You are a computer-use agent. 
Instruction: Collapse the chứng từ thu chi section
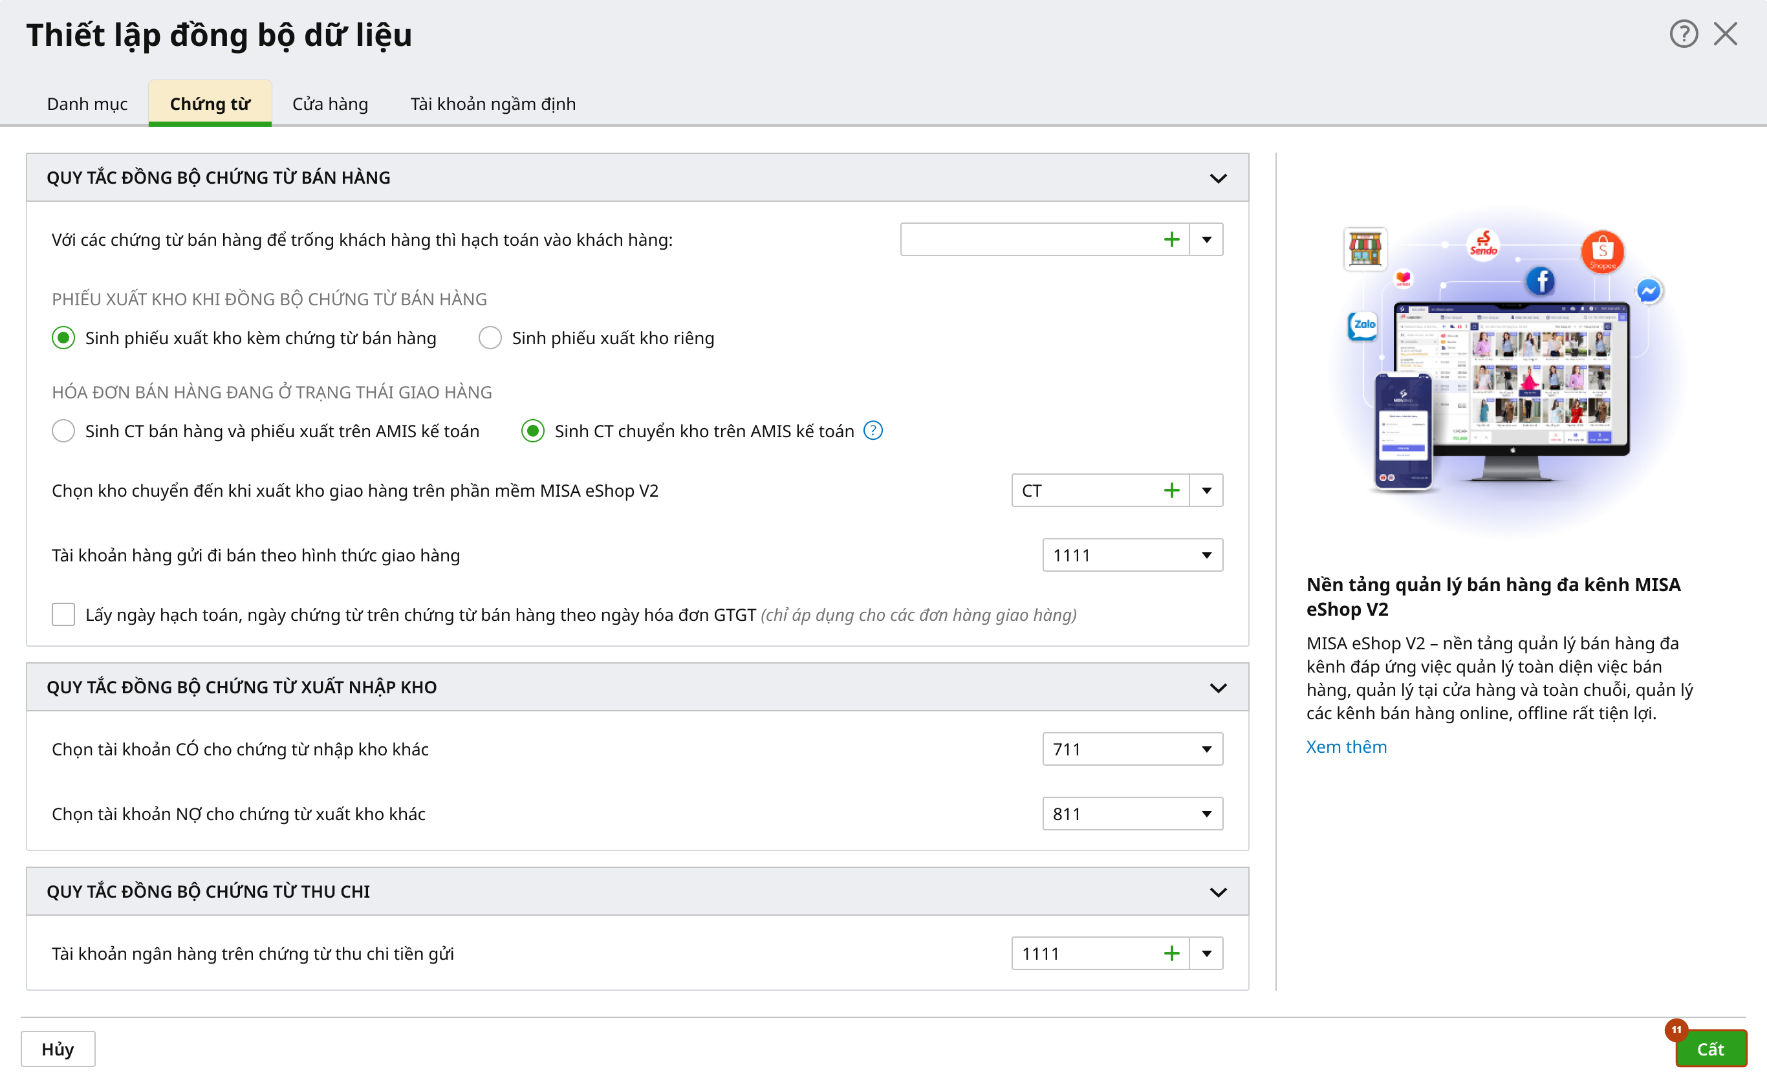click(1218, 892)
